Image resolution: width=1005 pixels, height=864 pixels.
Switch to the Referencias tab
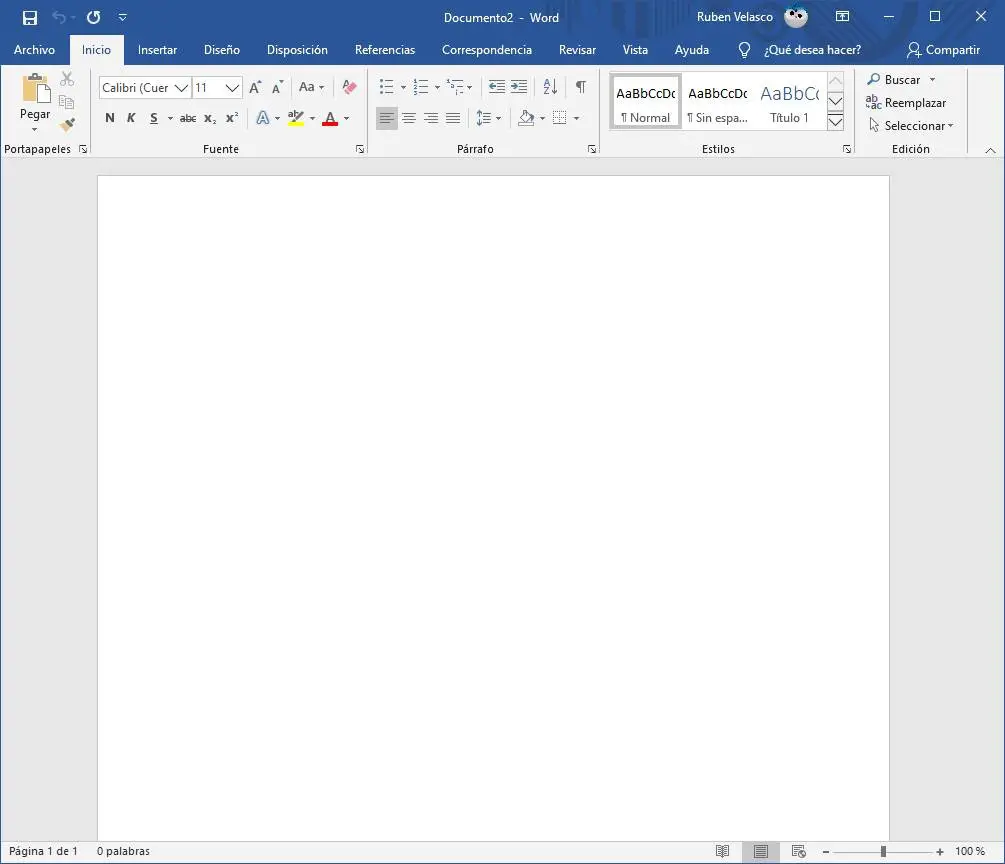point(385,50)
